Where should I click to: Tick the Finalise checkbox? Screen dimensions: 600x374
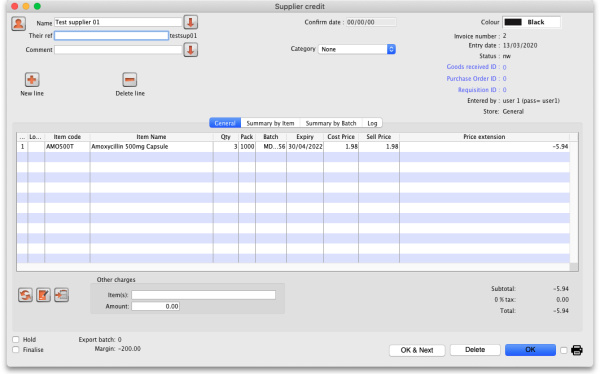click(16, 350)
